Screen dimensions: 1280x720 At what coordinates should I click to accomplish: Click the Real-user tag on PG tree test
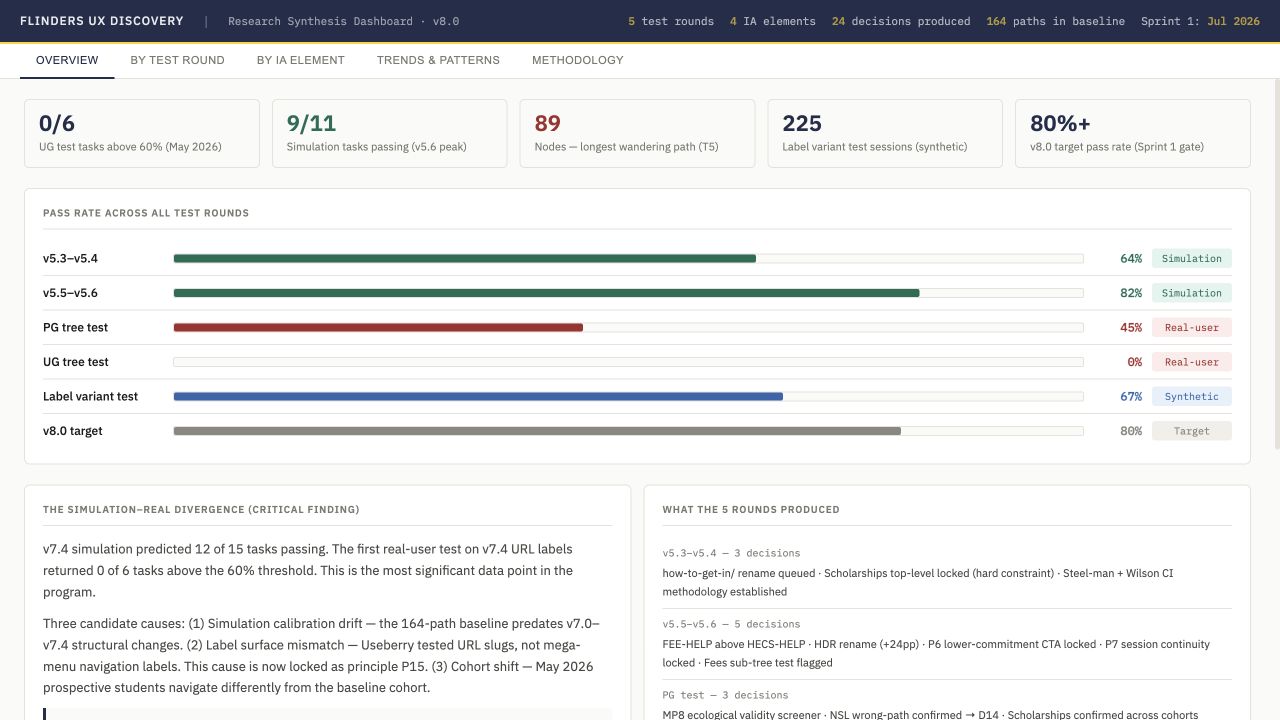(x=1192, y=328)
